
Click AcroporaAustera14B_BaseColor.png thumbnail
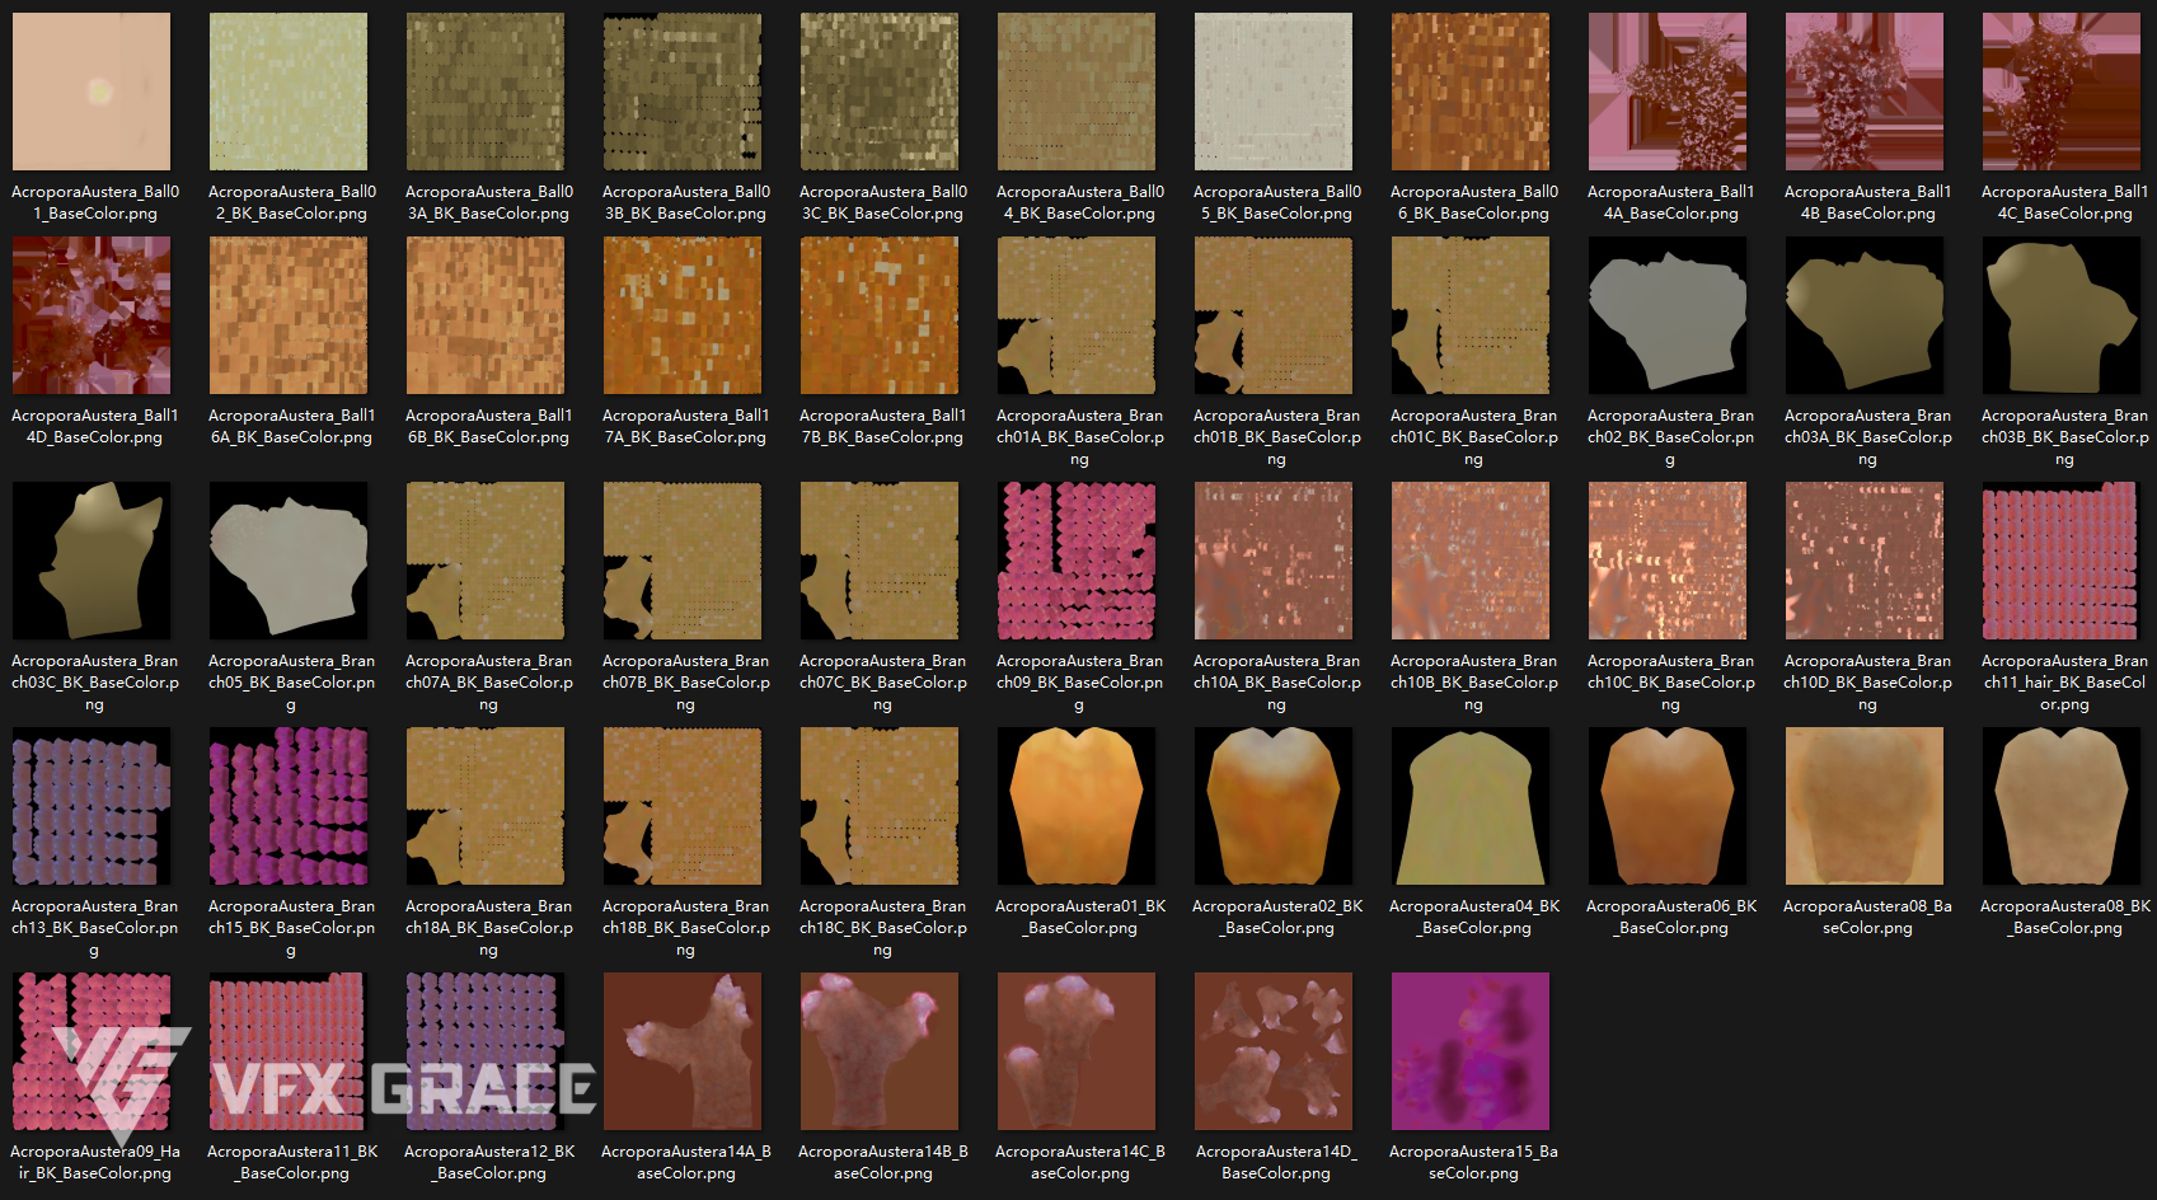[879, 1051]
